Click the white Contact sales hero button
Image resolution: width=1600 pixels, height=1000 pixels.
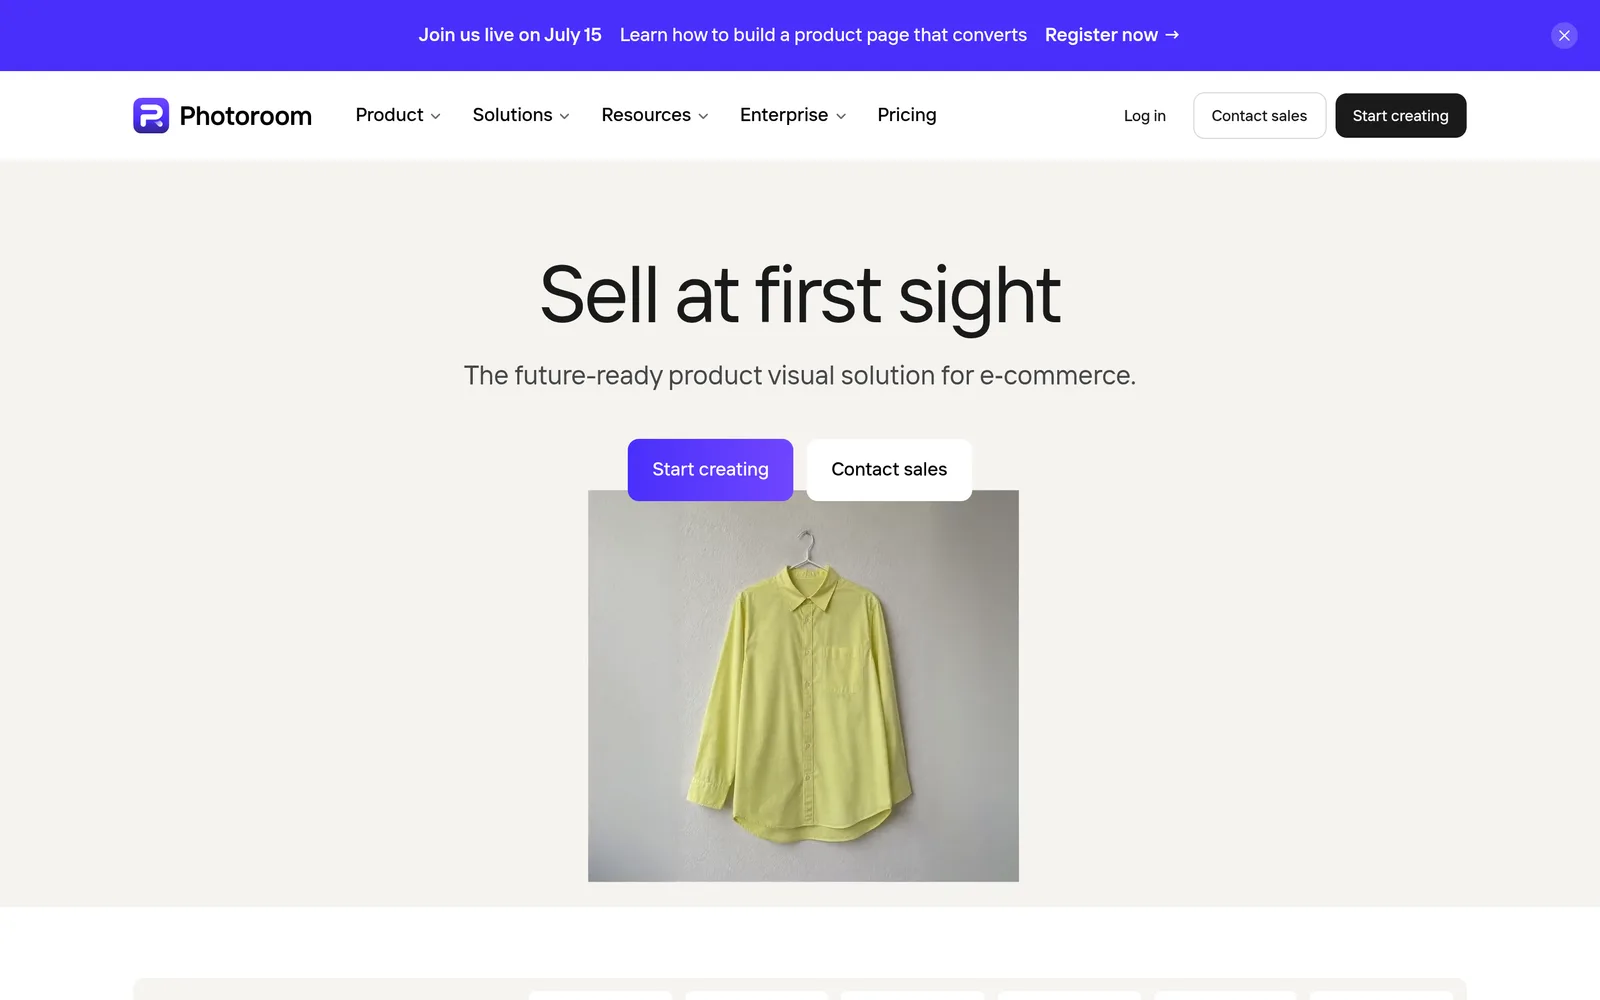point(889,470)
